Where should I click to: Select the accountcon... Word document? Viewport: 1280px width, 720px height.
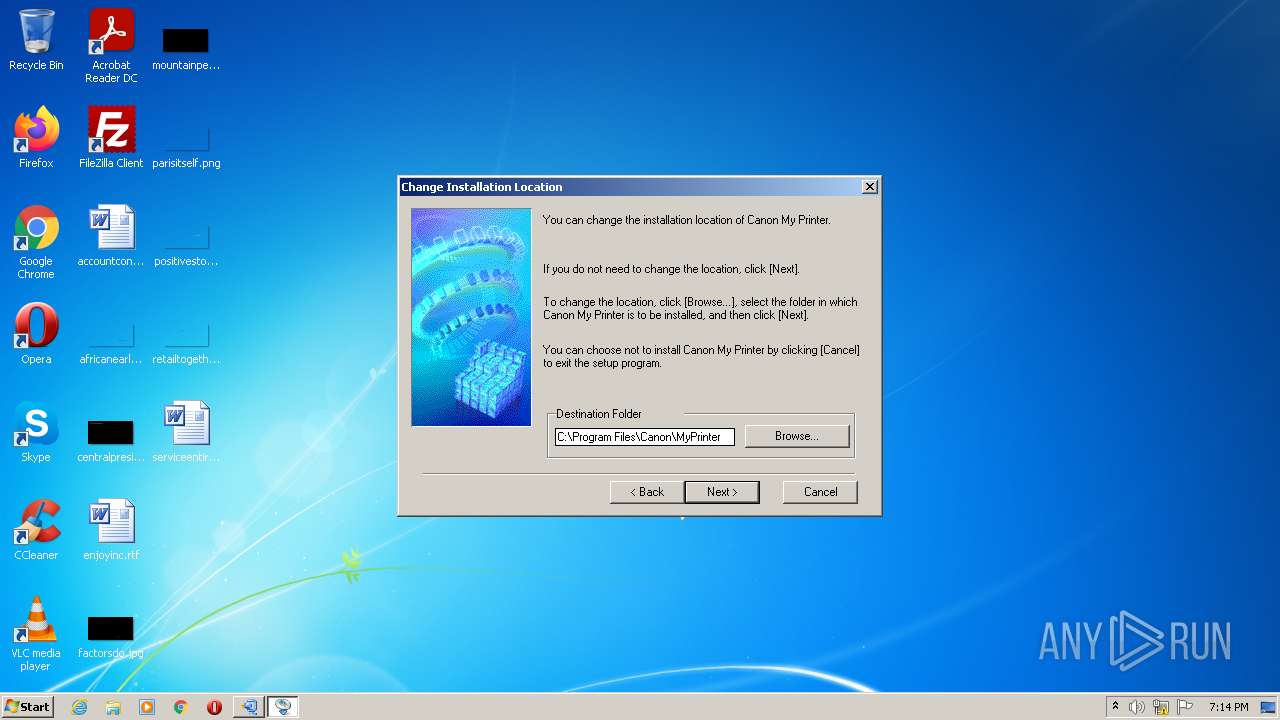(x=111, y=237)
